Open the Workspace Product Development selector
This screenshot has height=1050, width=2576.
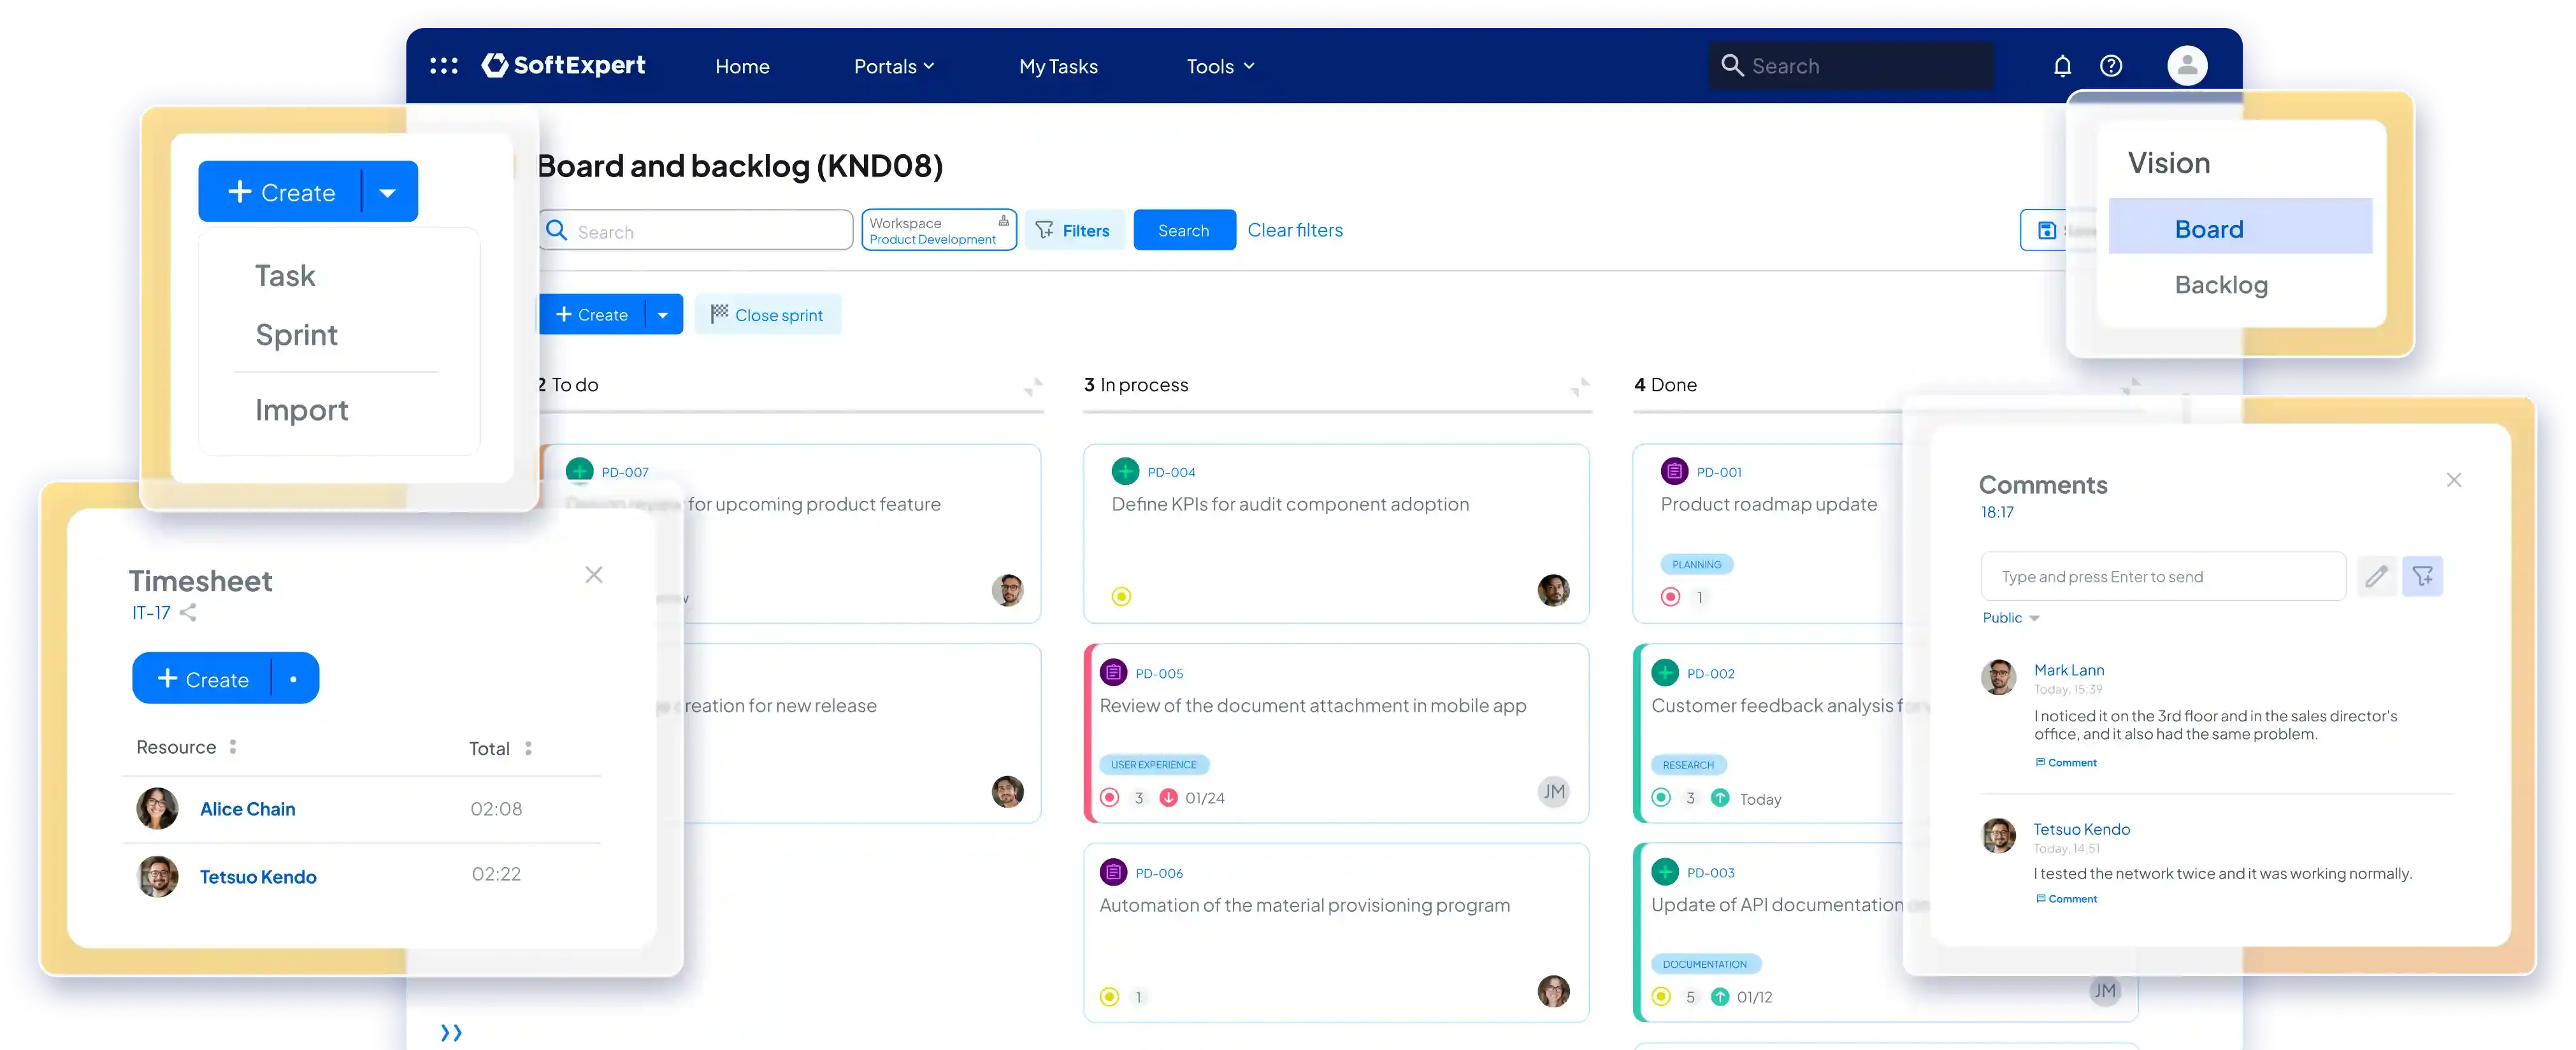point(938,231)
